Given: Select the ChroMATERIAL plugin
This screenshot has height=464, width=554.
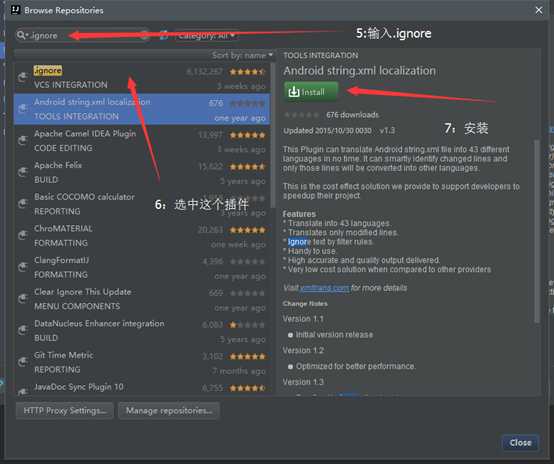Looking at the screenshot, I should tap(142, 236).
